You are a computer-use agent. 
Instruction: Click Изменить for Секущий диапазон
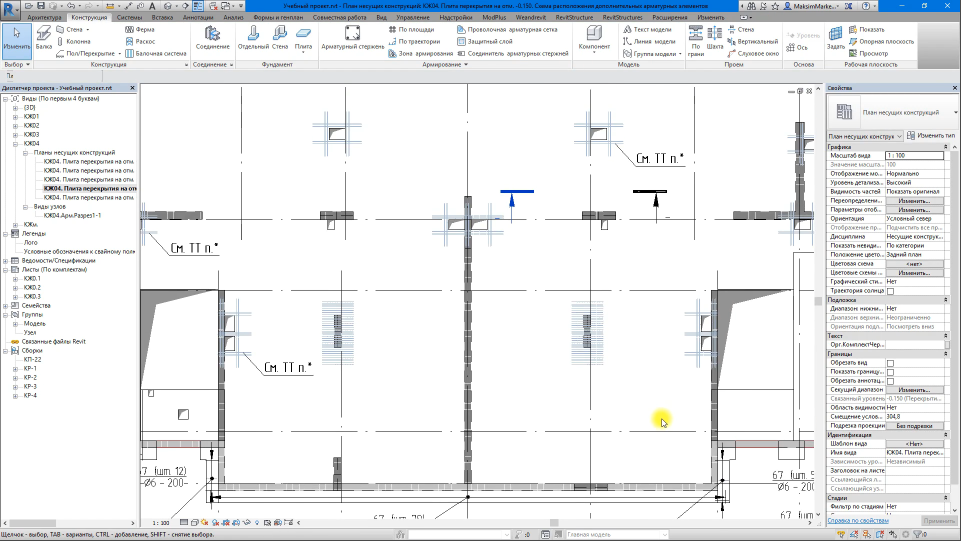(x=914, y=390)
